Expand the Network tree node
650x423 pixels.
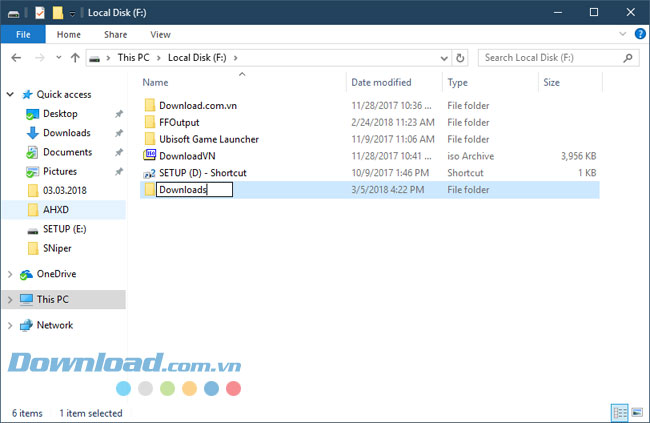pyautogui.click(x=10, y=325)
